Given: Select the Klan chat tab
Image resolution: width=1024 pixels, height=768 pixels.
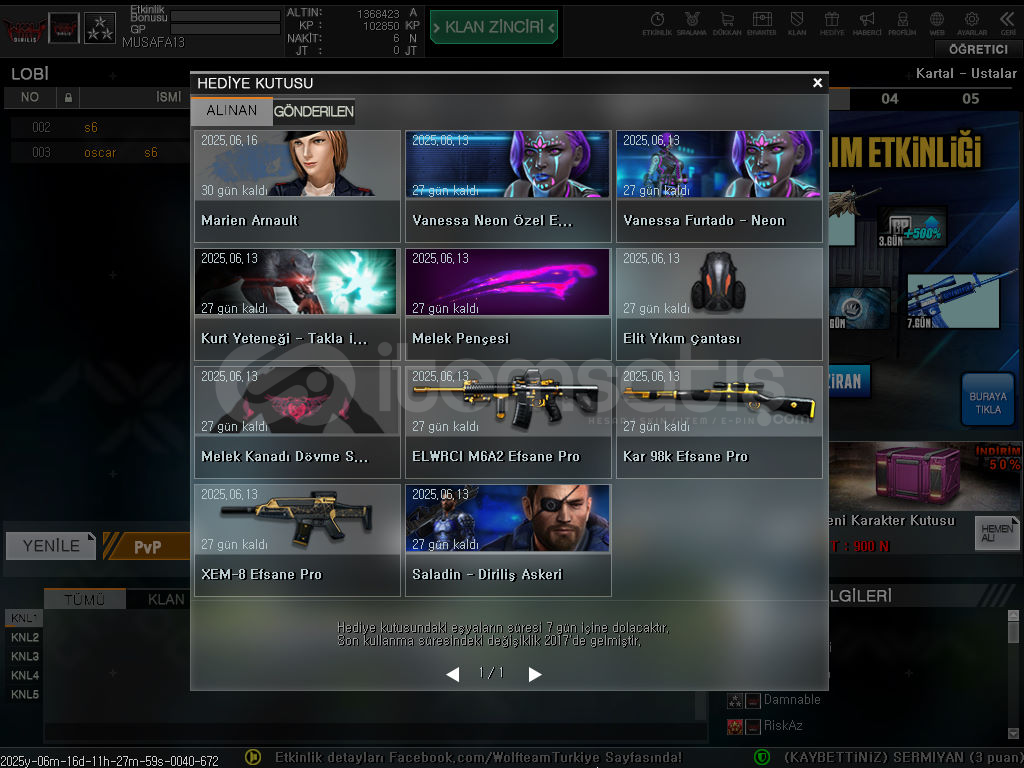Looking at the screenshot, I should point(165,599).
